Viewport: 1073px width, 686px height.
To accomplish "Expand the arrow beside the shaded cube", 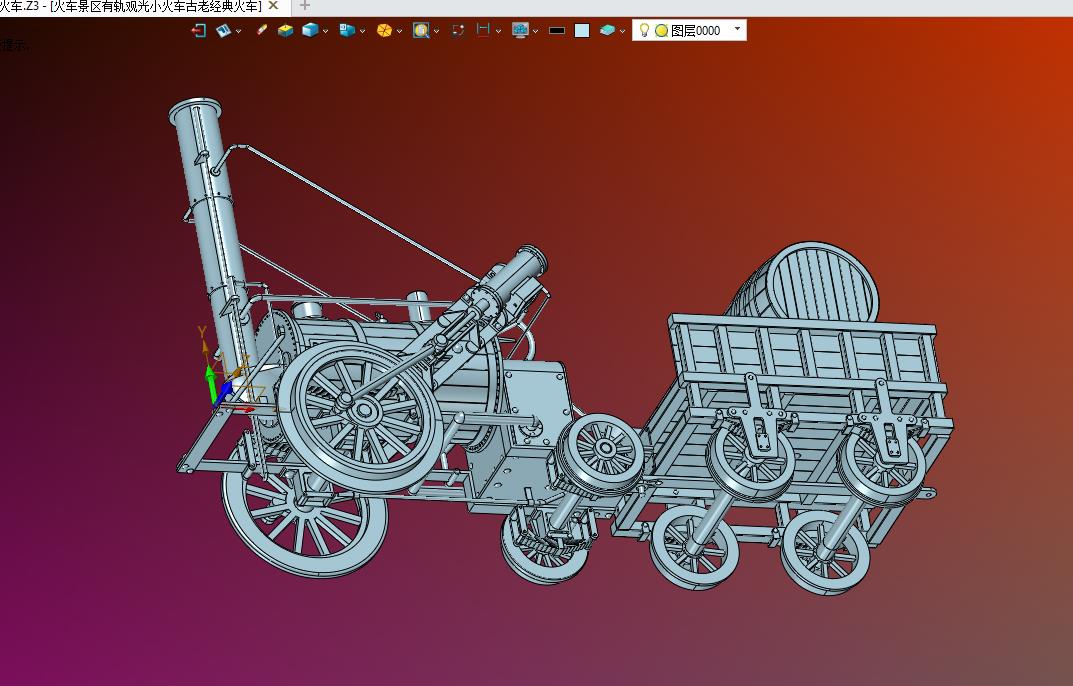I will click(x=325, y=31).
